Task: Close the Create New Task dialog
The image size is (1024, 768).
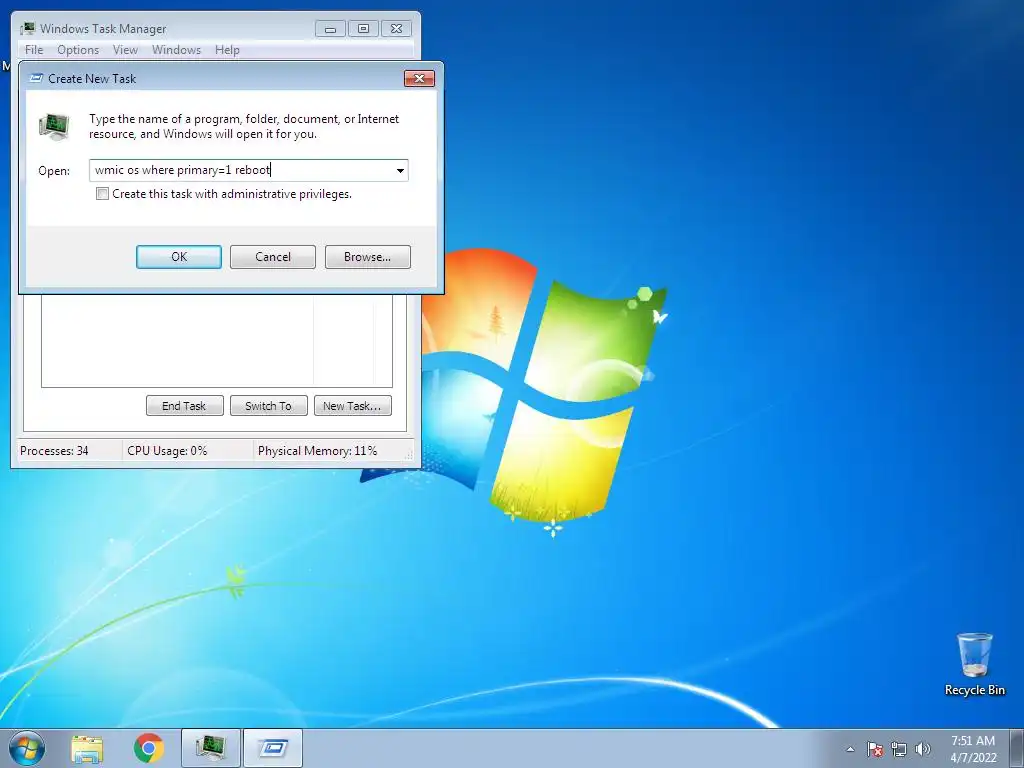Action: (419, 78)
